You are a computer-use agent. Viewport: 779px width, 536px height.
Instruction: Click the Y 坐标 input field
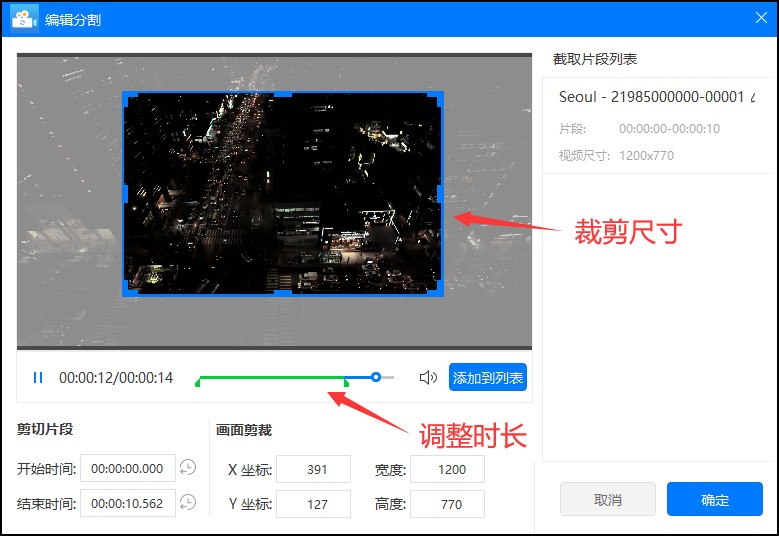point(313,504)
